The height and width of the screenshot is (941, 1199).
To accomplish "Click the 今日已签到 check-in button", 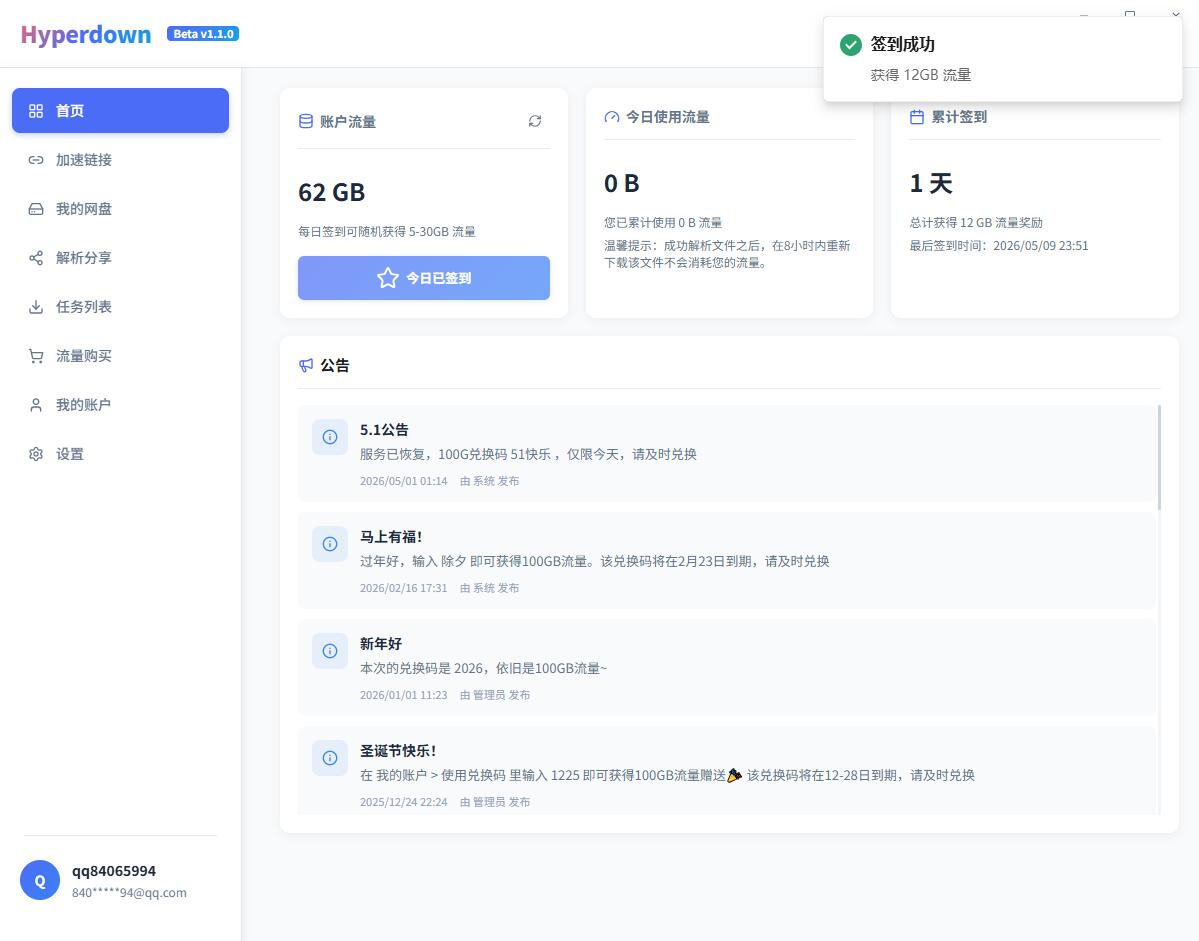I will 424,277.
